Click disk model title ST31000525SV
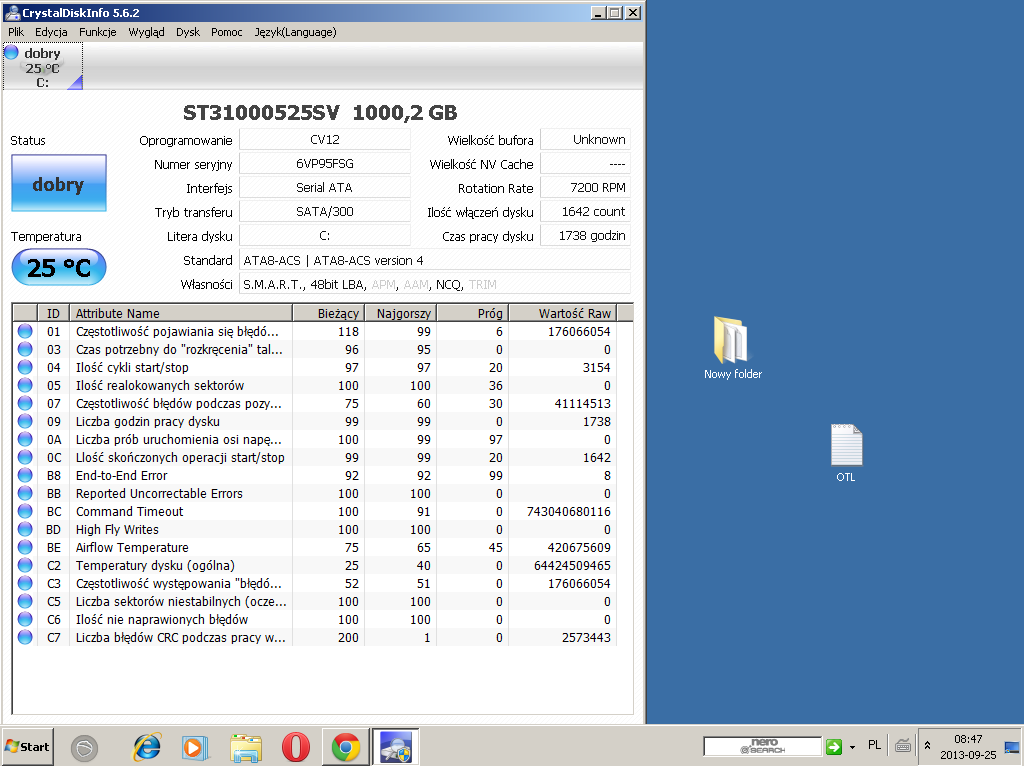Image resolution: width=1024 pixels, height=766 pixels. (261, 113)
